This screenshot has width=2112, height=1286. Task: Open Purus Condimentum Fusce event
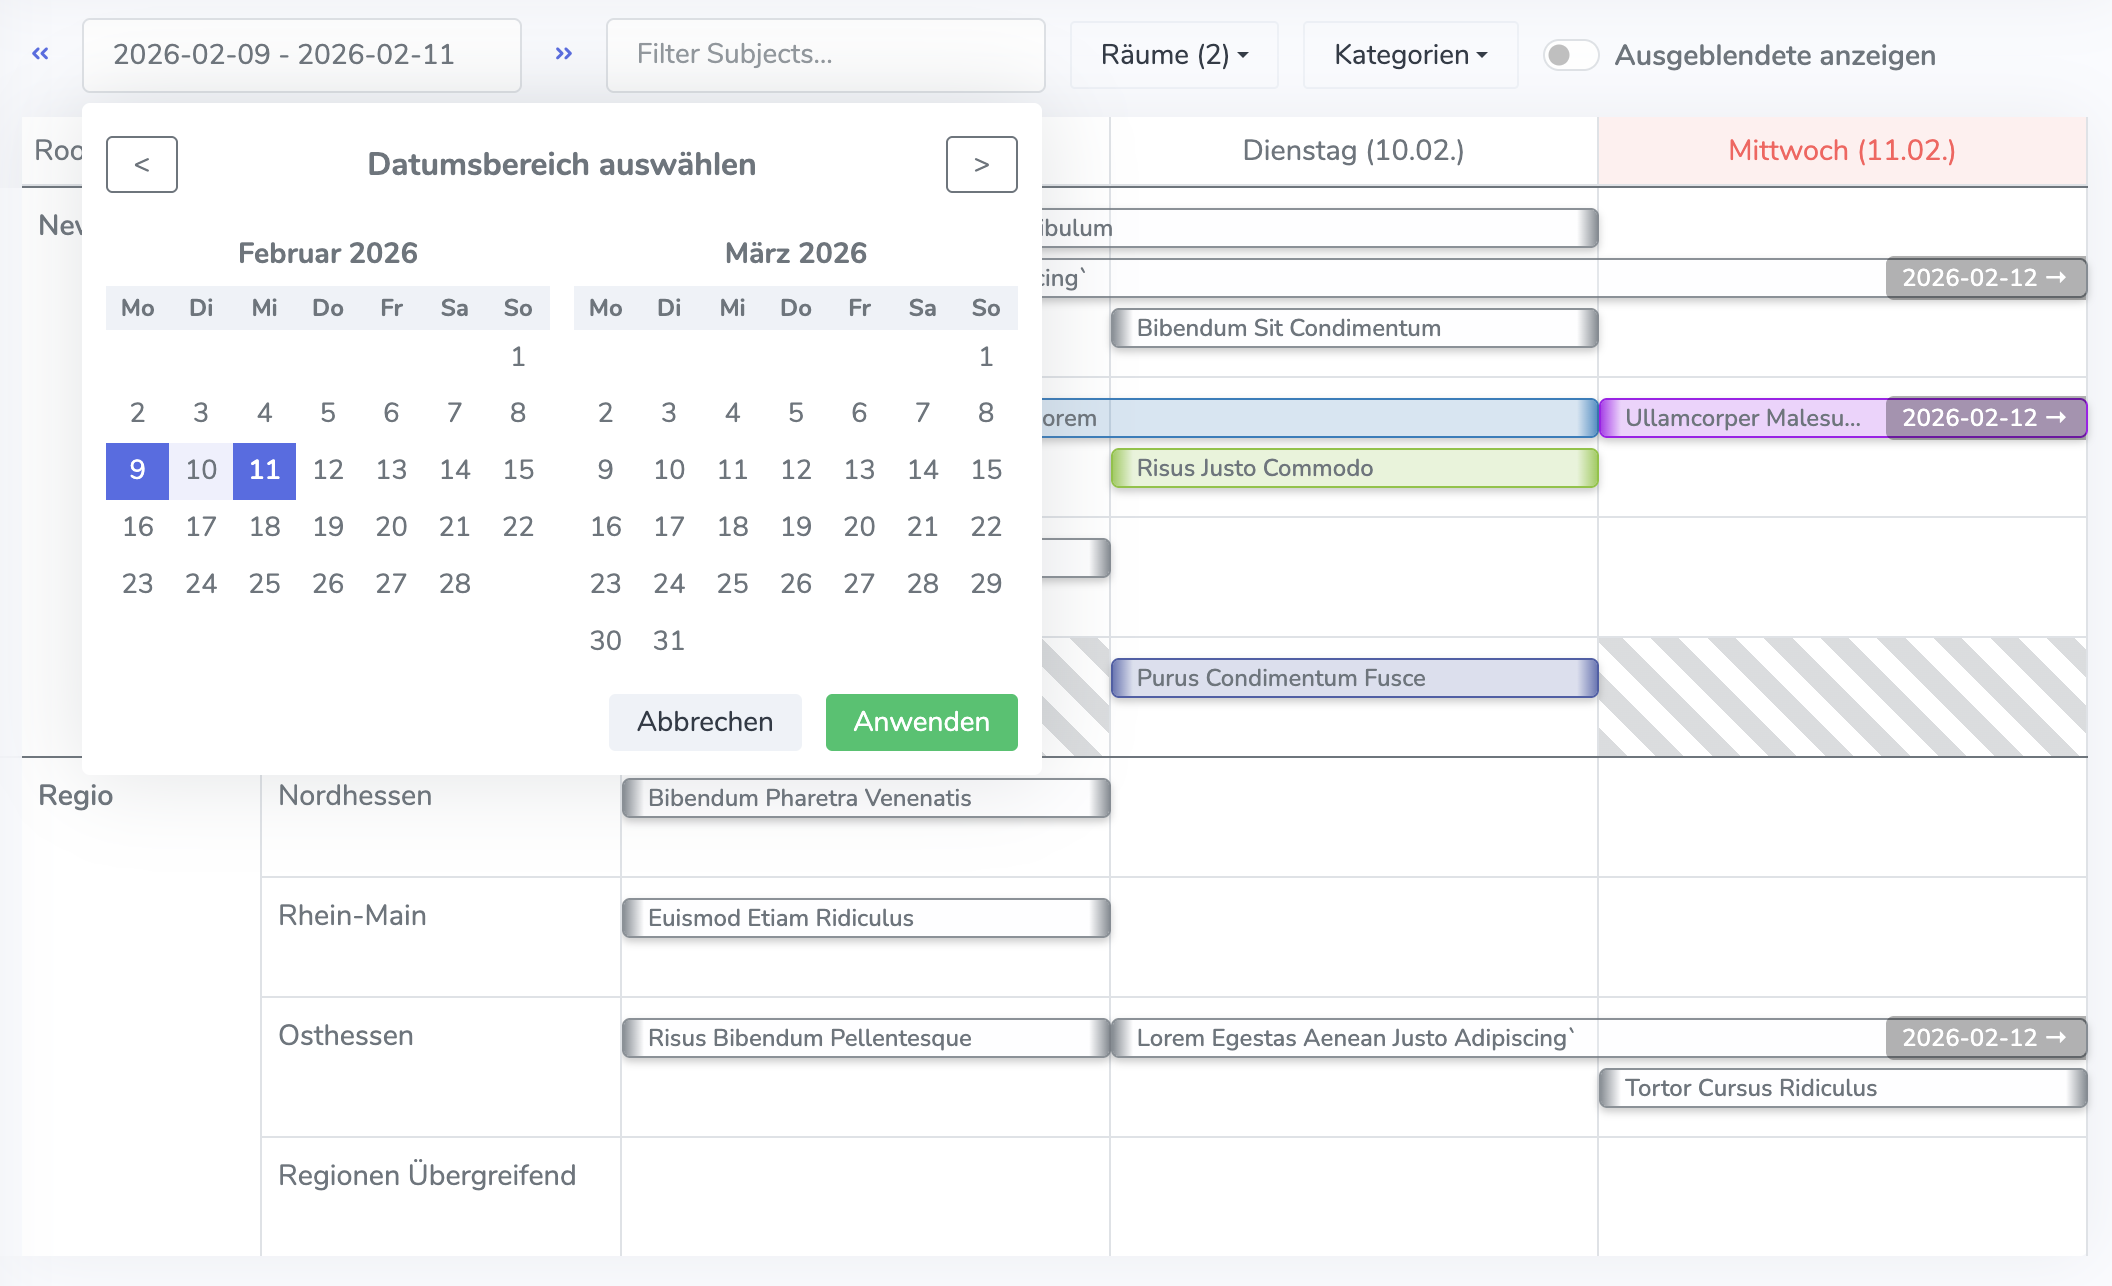1354,678
